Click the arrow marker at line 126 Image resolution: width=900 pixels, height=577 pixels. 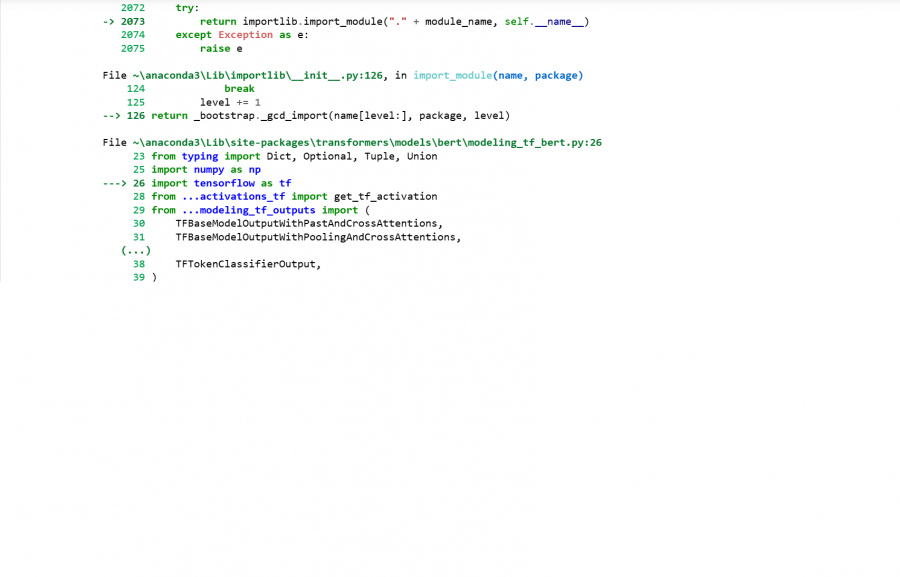pos(112,116)
